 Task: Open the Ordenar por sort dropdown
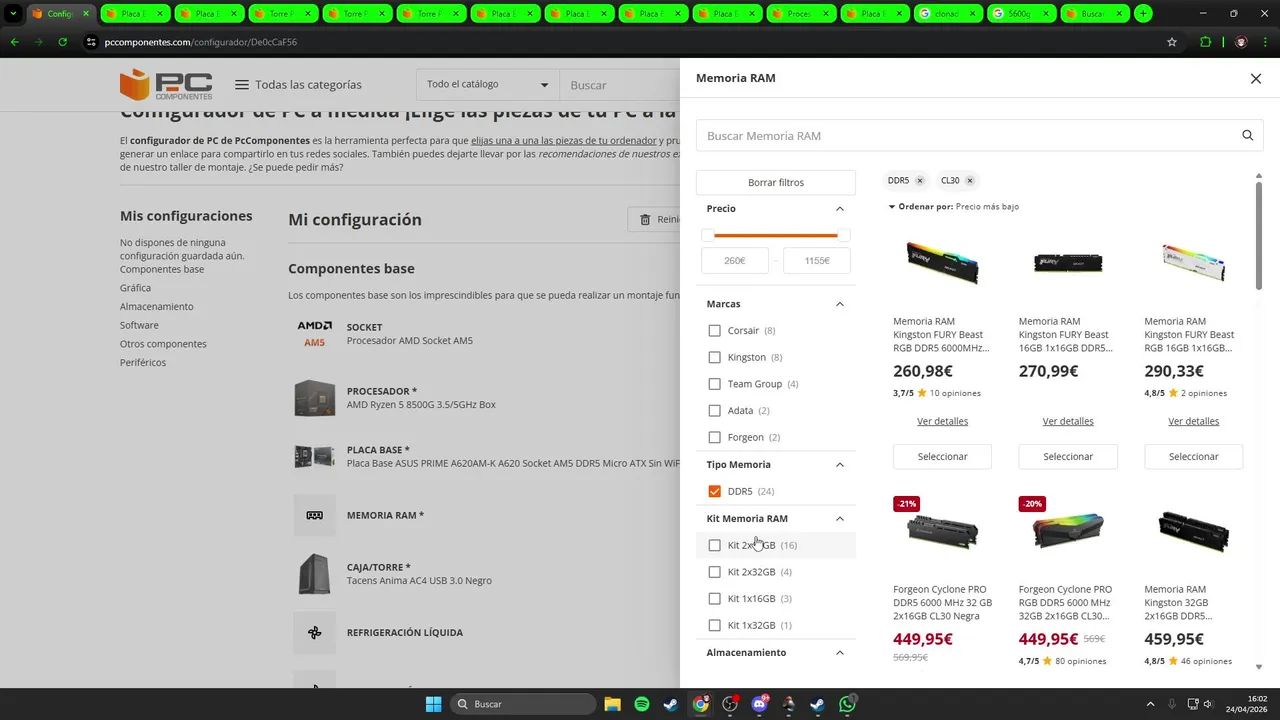954,206
